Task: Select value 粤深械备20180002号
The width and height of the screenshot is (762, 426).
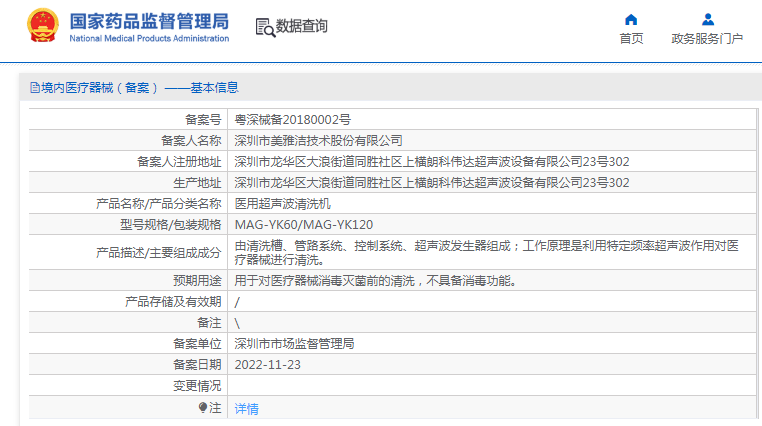Action: (293, 119)
